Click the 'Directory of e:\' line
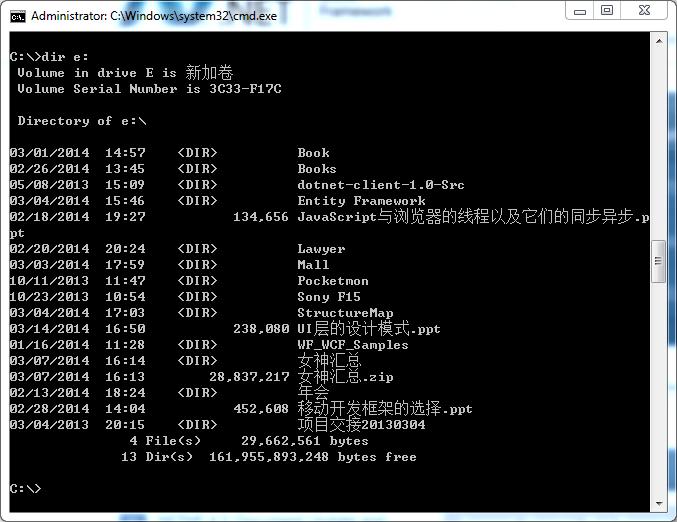Viewport: 677px width, 522px height. coord(82,121)
